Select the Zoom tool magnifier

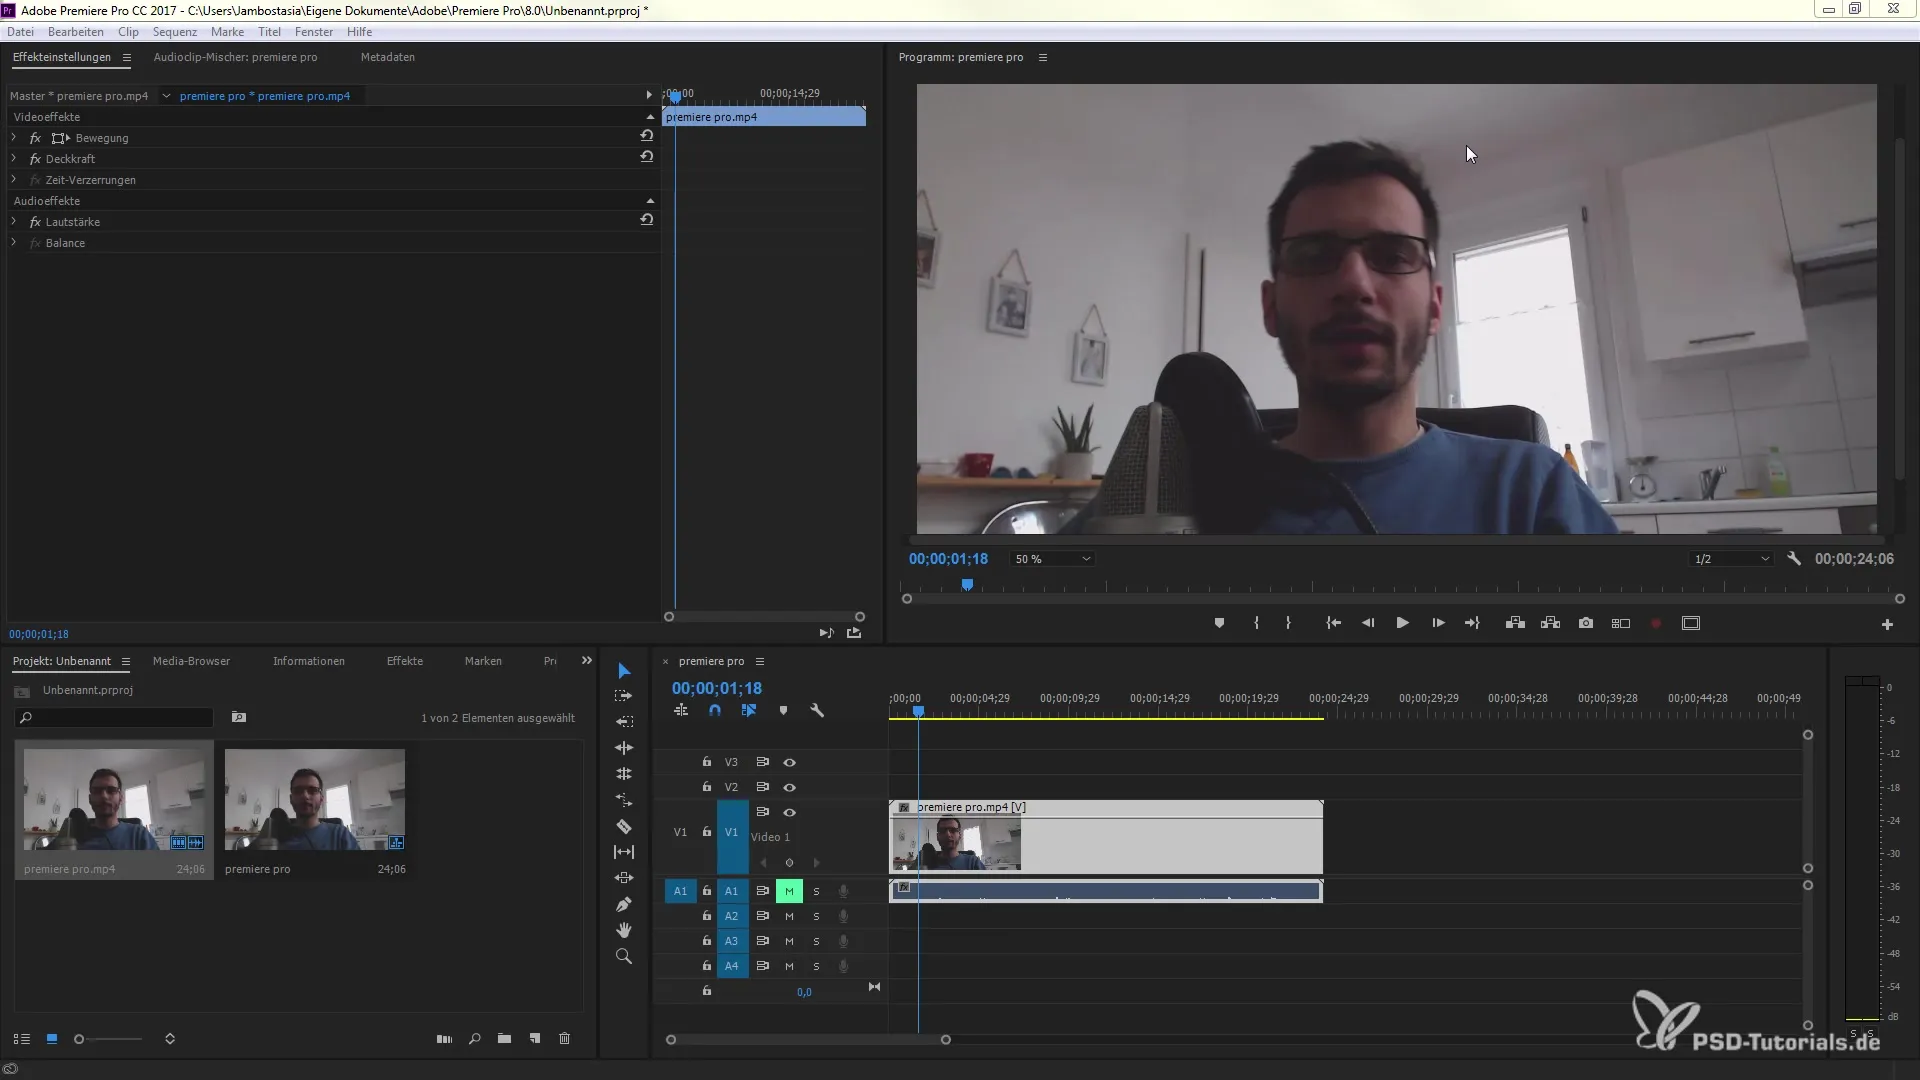click(x=624, y=957)
